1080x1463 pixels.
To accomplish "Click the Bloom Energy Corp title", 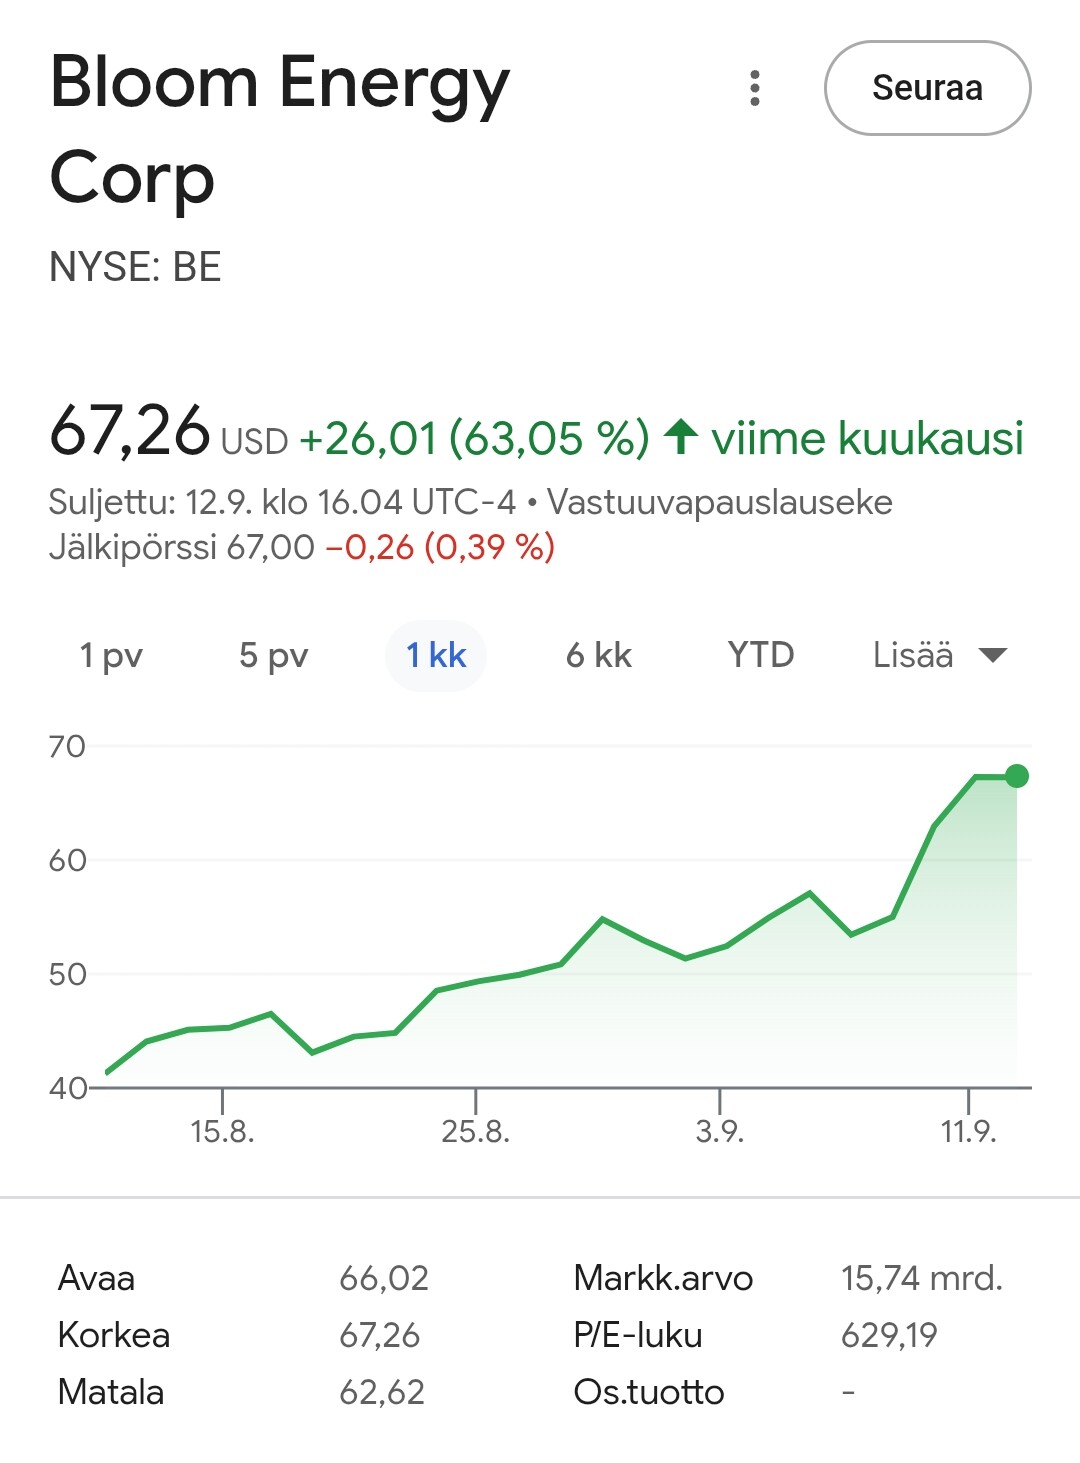I will coord(280,130).
